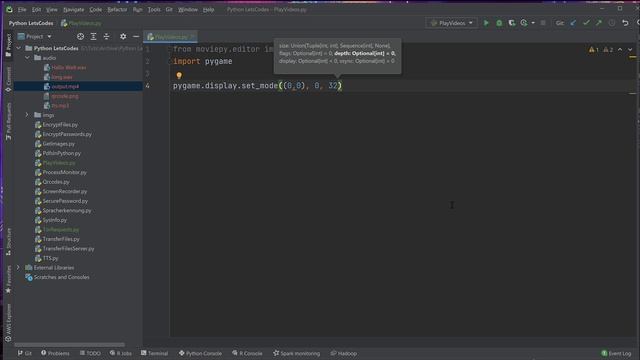Open the File menu

coord(22,9)
